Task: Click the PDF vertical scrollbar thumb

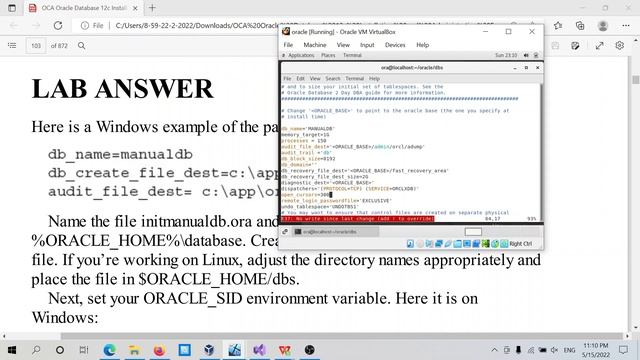Action: (x=636, y=80)
